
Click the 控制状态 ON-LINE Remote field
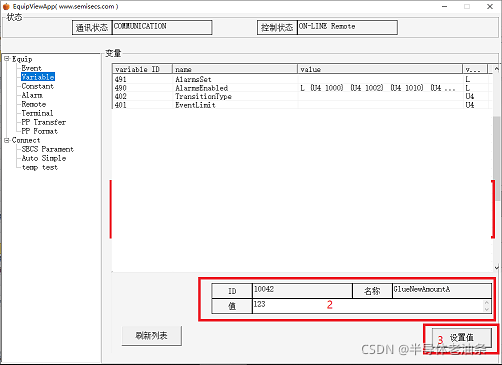click(347, 27)
